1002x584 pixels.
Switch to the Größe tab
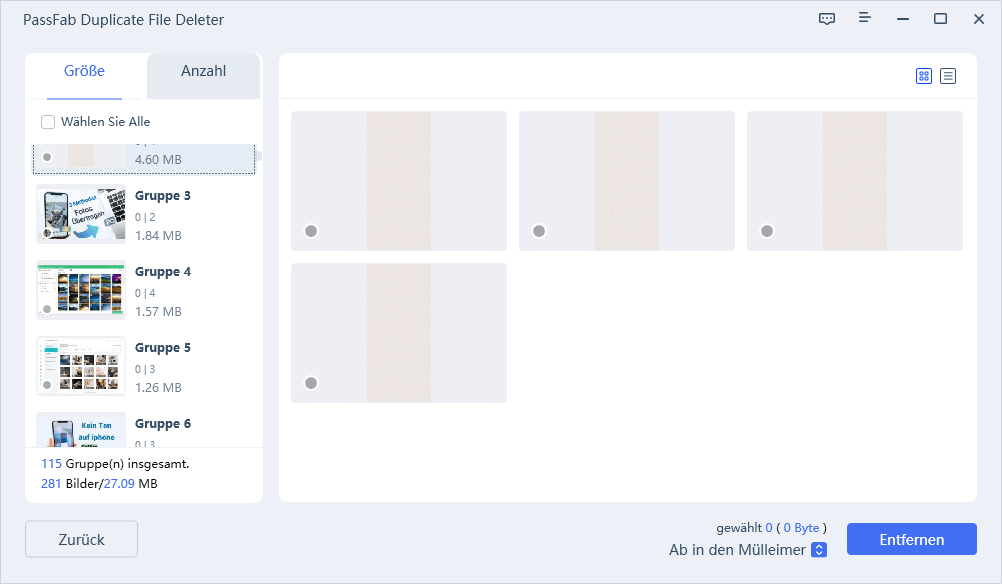point(85,72)
